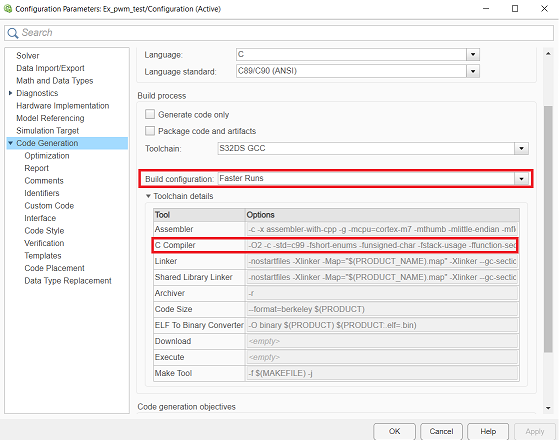Open the Language dropdown
The width and height of the screenshot is (559, 440).
473,55
